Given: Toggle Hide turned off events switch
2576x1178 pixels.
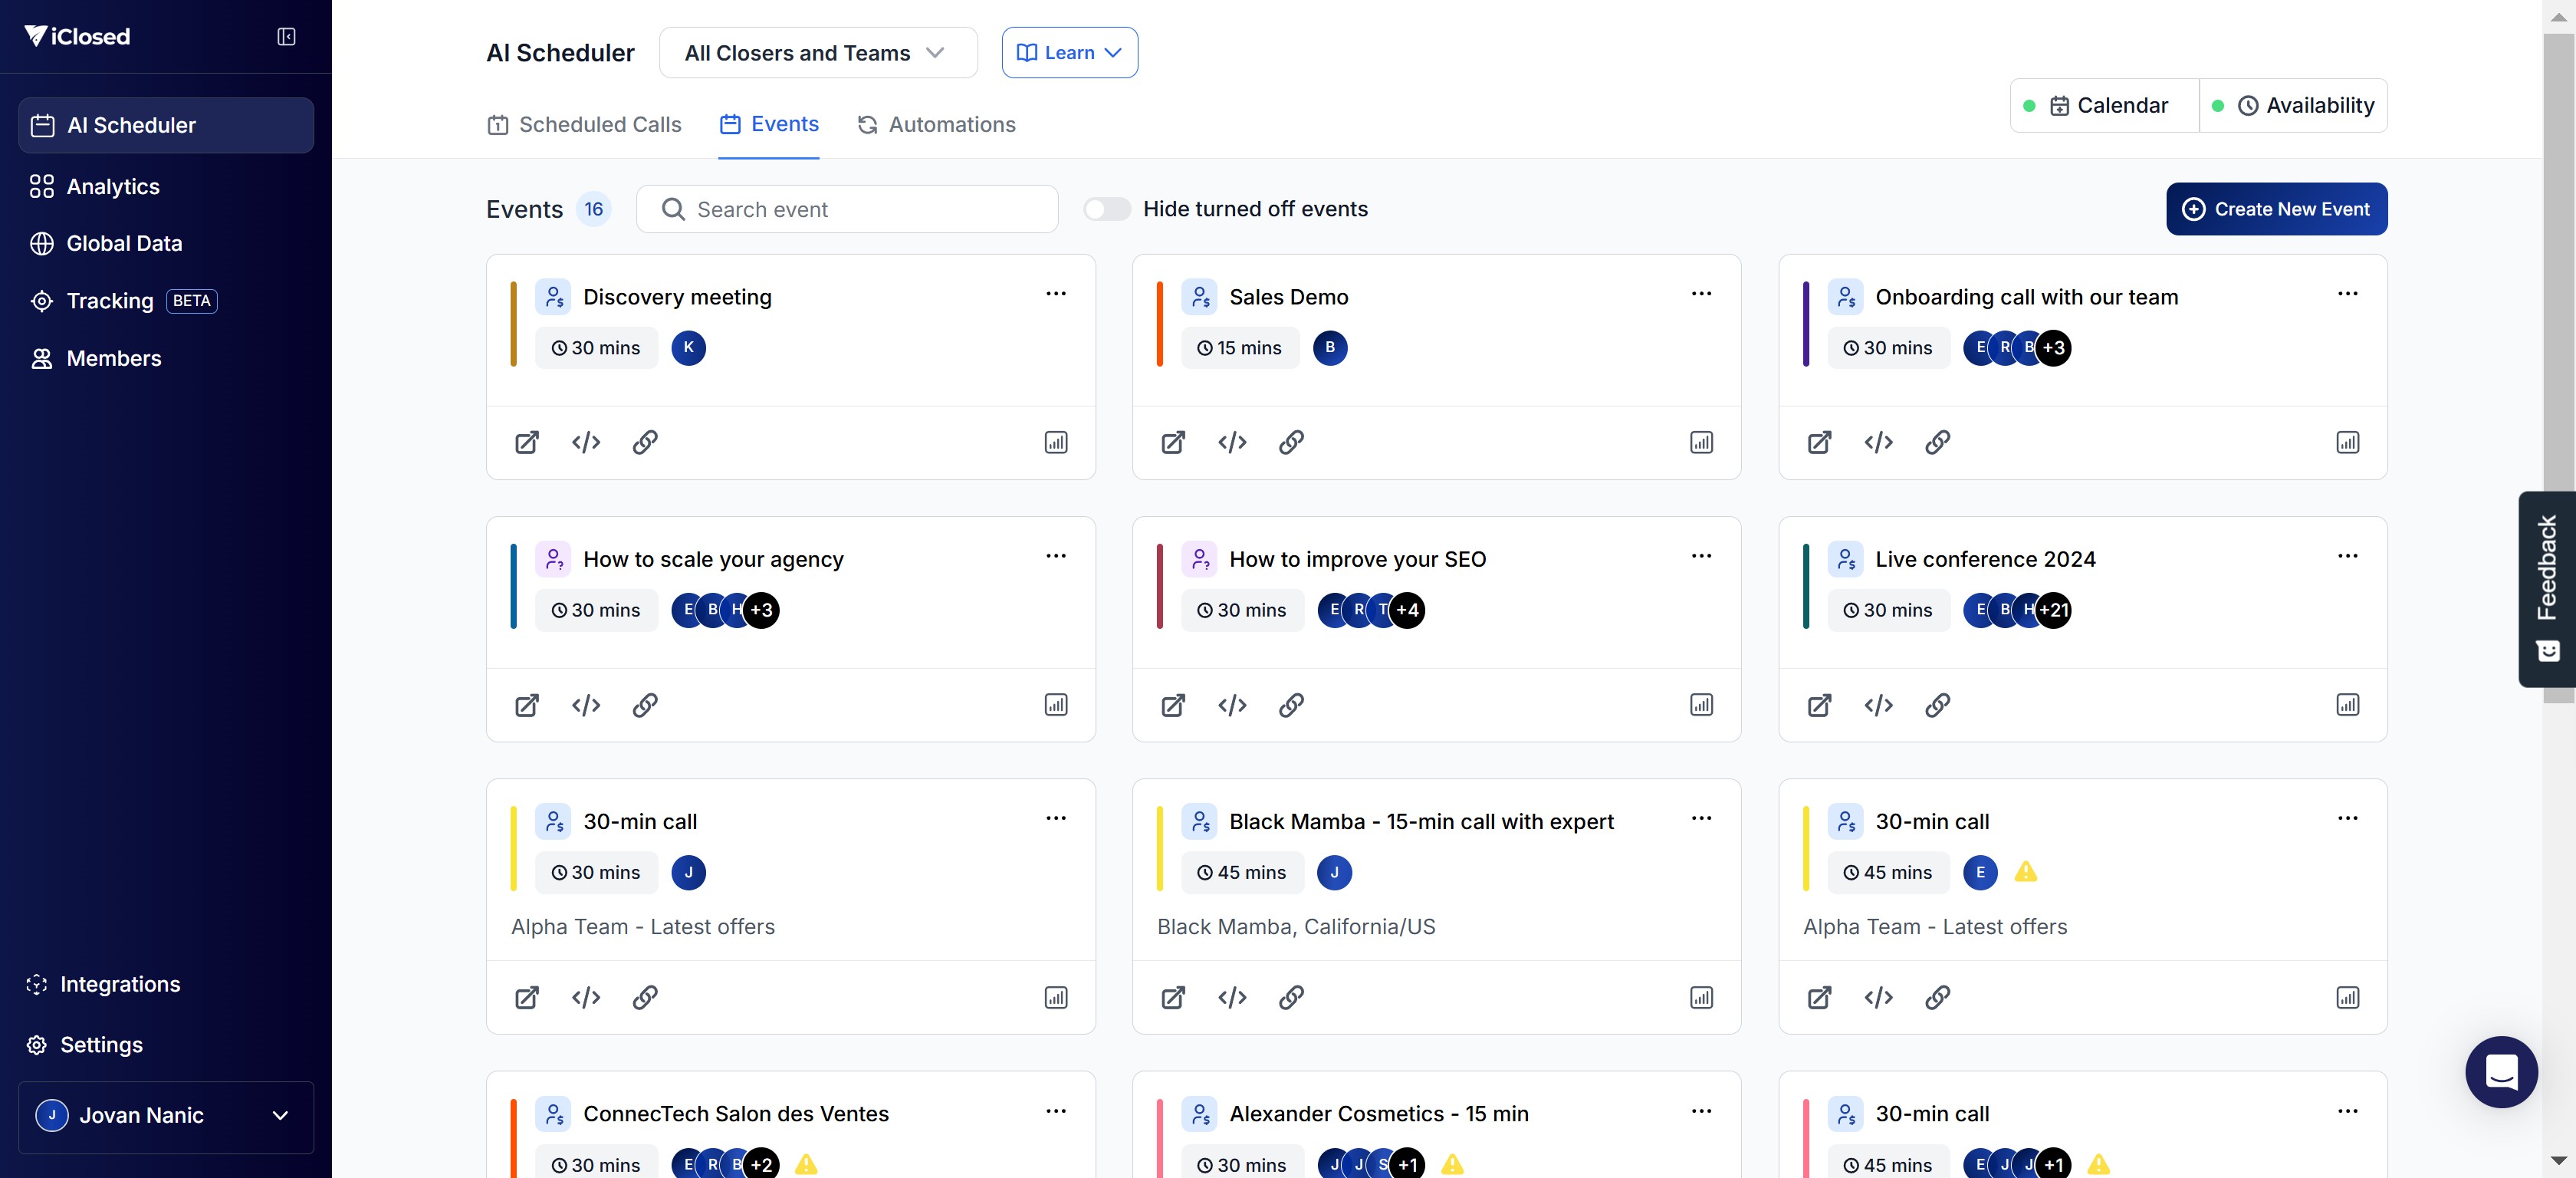Looking at the screenshot, I should pyautogui.click(x=1107, y=209).
